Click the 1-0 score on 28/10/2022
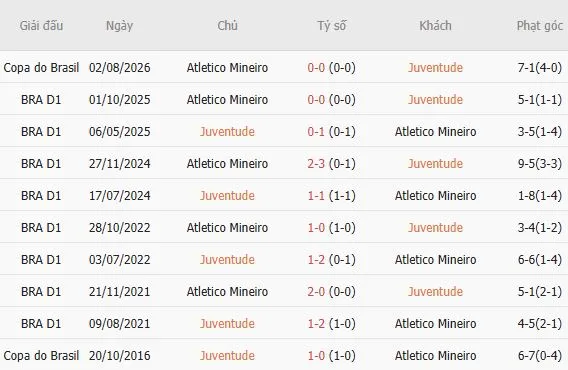Viewport: 568px width, 370px height. (x=316, y=228)
